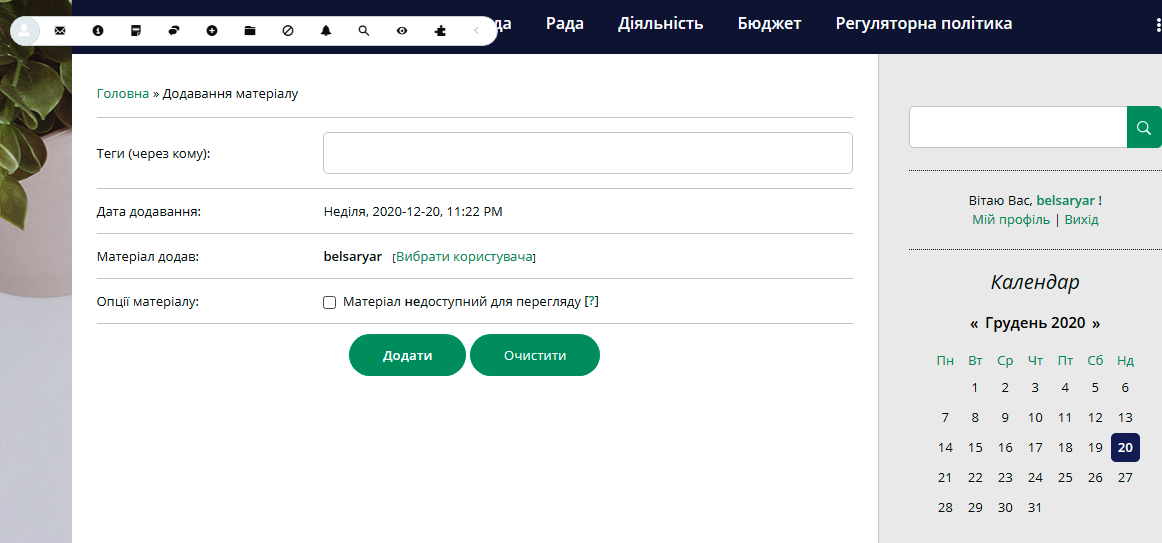Click the bell notifications icon

tap(326, 31)
